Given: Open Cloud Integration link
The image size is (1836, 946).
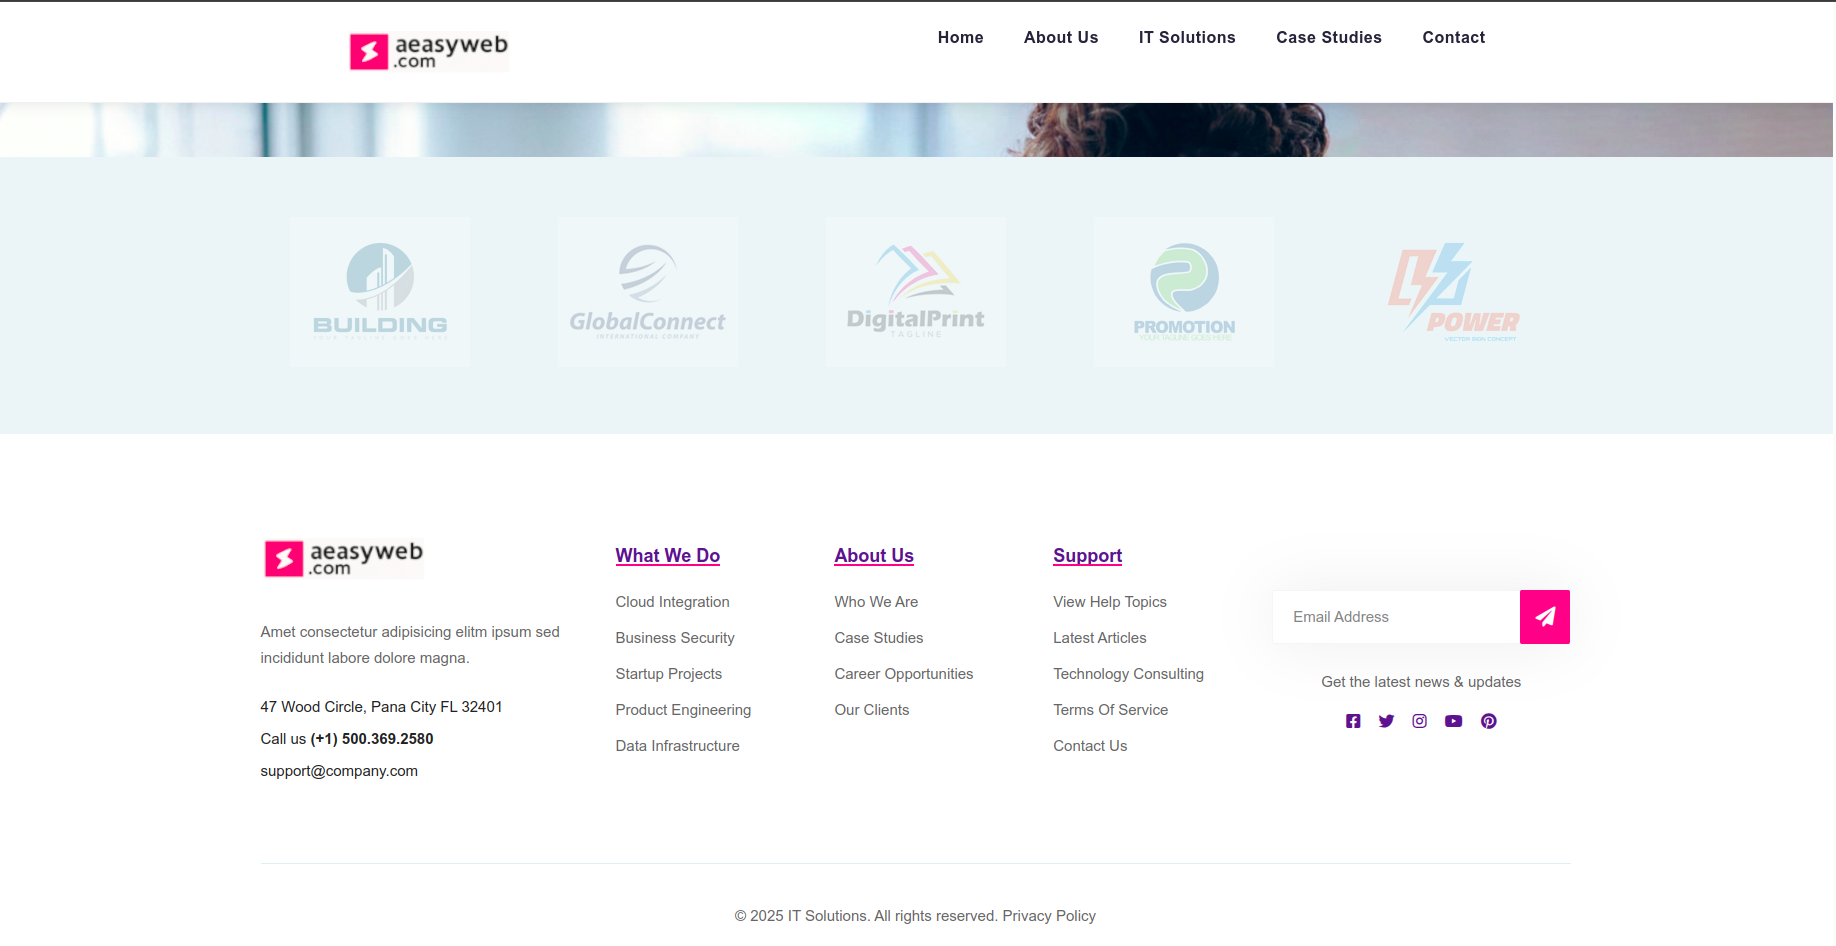Looking at the screenshot, I should pos(673,602).
